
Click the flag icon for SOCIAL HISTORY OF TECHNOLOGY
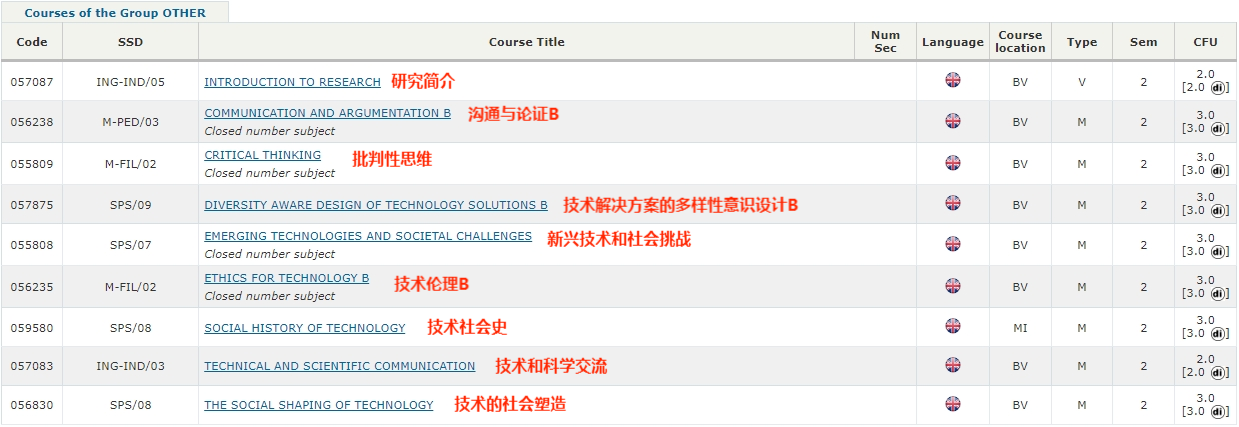coord(953,326)
